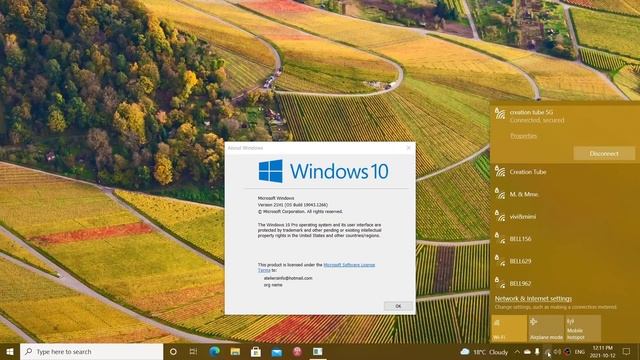Viewport: 640px width, 360px height.
Task: Open Properties of the connected network
Action: [523, 136]
